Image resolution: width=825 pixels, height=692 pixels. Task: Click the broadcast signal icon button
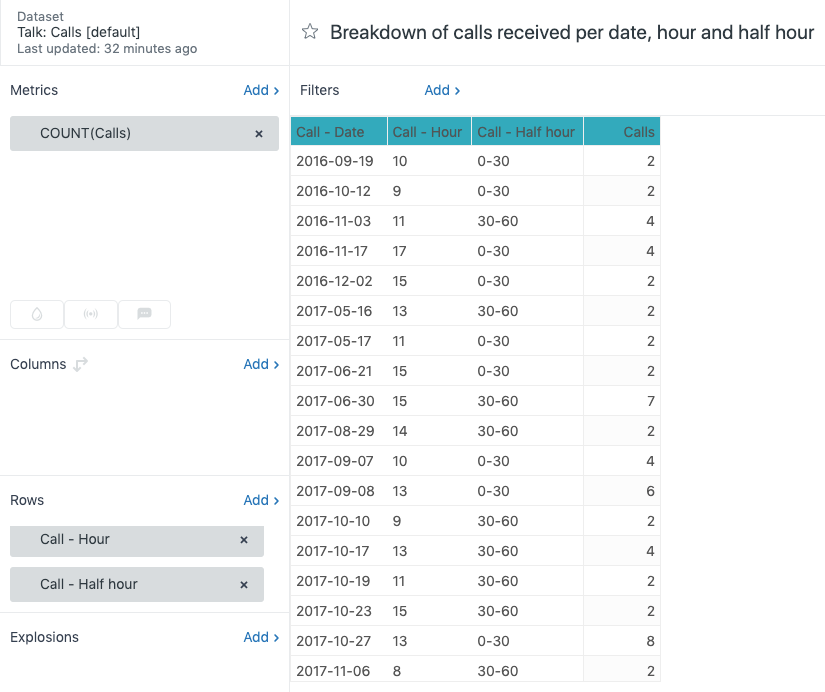point(91,314)
